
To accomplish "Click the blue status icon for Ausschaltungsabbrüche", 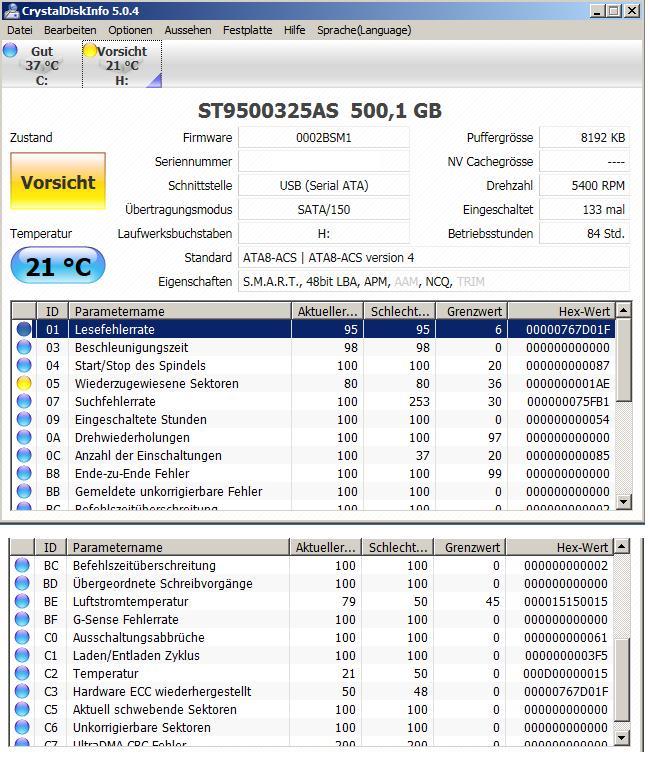I will click(22, 637).
